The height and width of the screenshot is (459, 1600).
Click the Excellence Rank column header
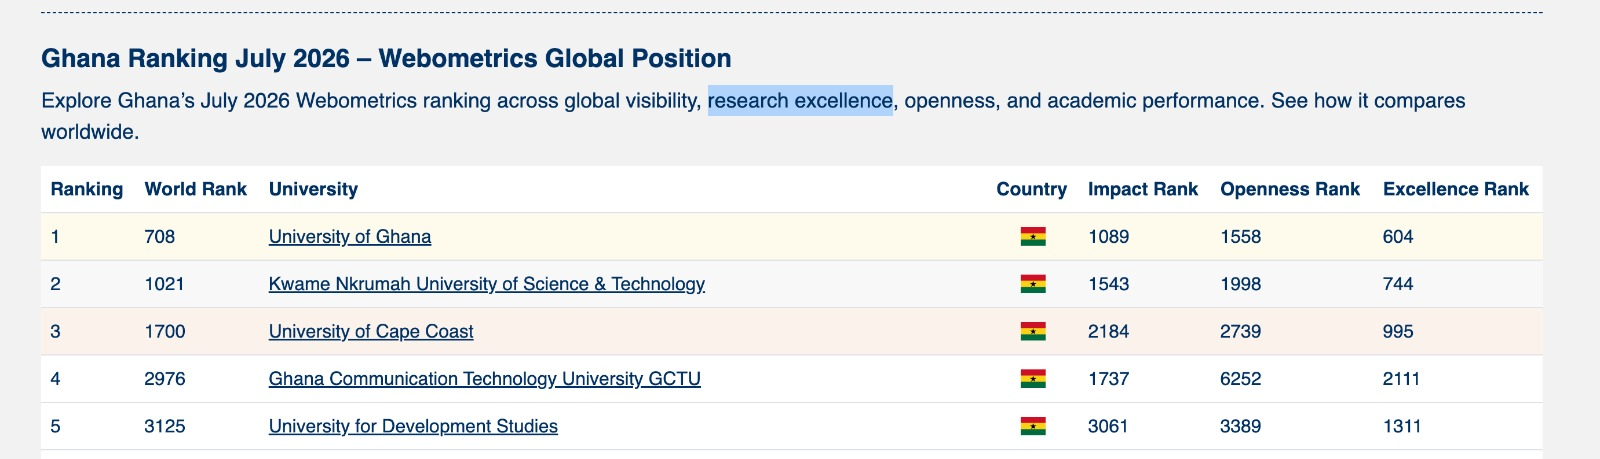[x=1456, y=189]
